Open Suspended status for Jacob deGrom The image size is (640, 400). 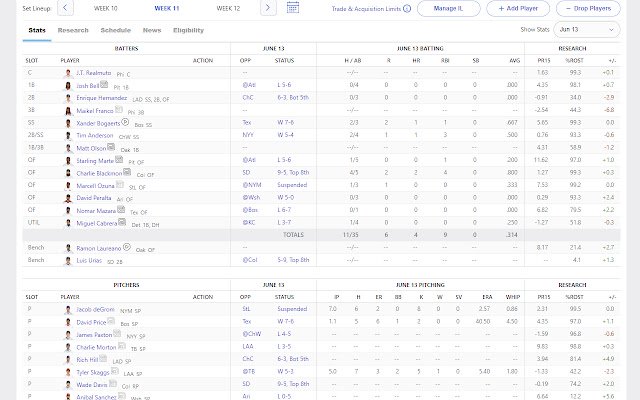(x=292, y=309)
